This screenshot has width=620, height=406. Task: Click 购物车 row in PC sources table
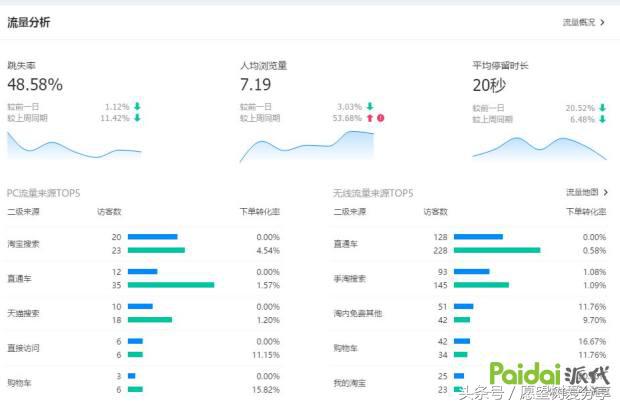point(144,383)
